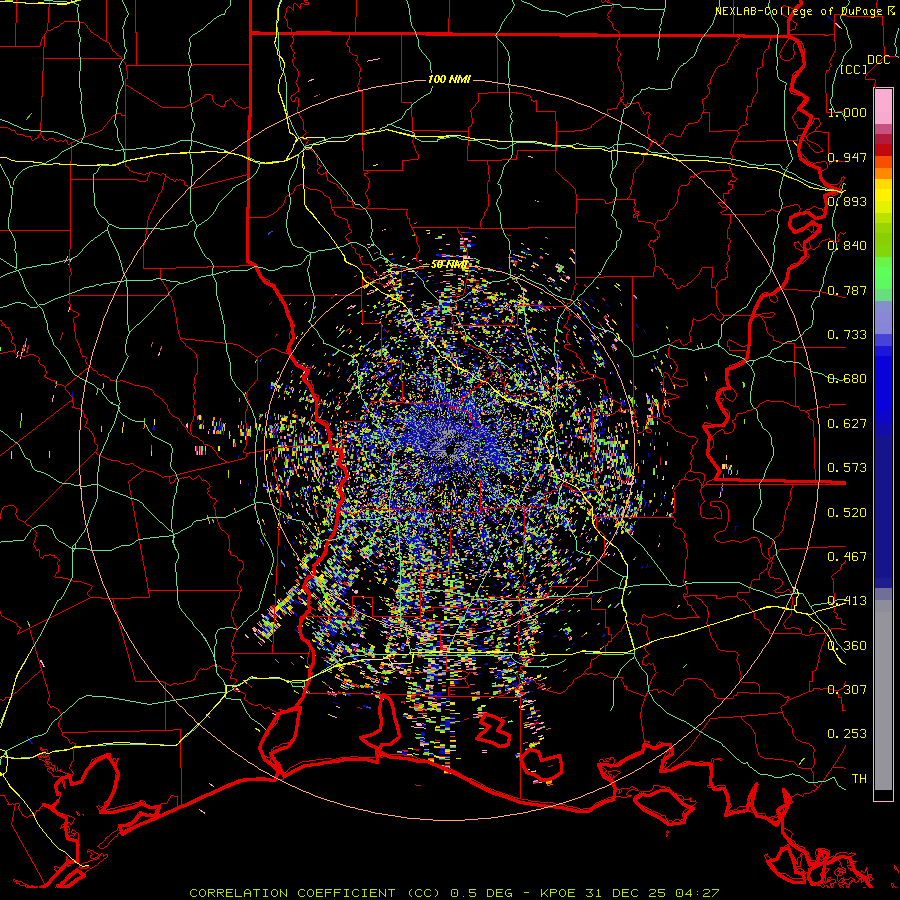The height and width of the screenshot is (900, 900).
Task: Click the 04:27 timestamp in the footer
Action: (697, 893)
